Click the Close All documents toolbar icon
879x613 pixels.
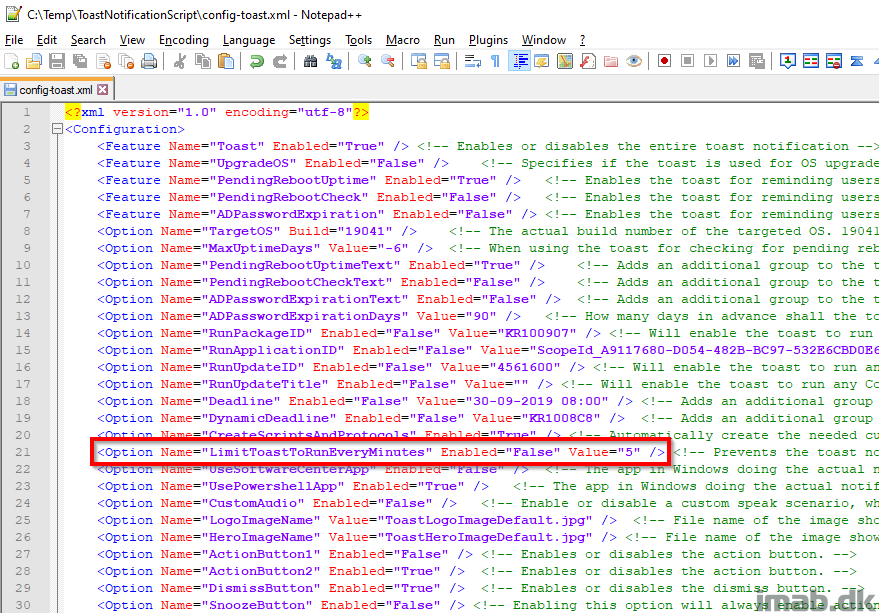[x=126, y=61]
